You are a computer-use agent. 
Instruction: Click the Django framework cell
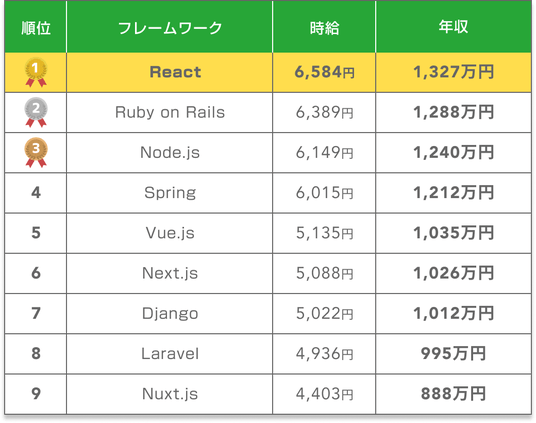pos(170,314)
